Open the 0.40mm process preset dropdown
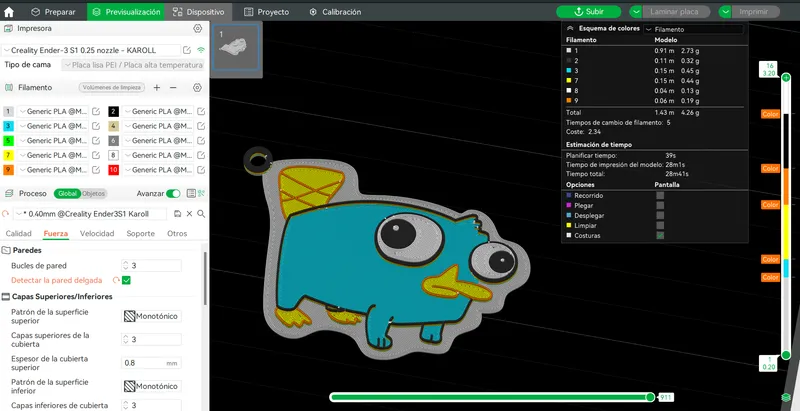 (90, 214)
